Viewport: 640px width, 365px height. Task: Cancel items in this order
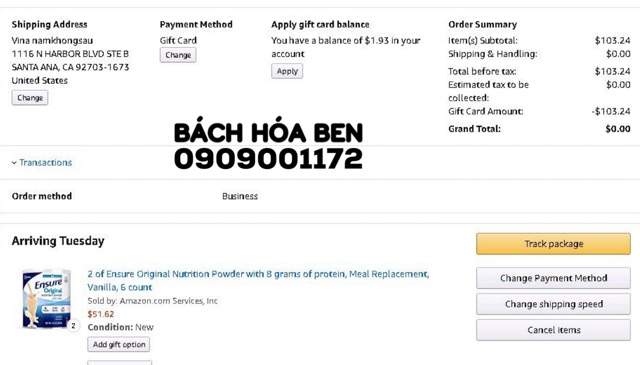pos(553,330)
